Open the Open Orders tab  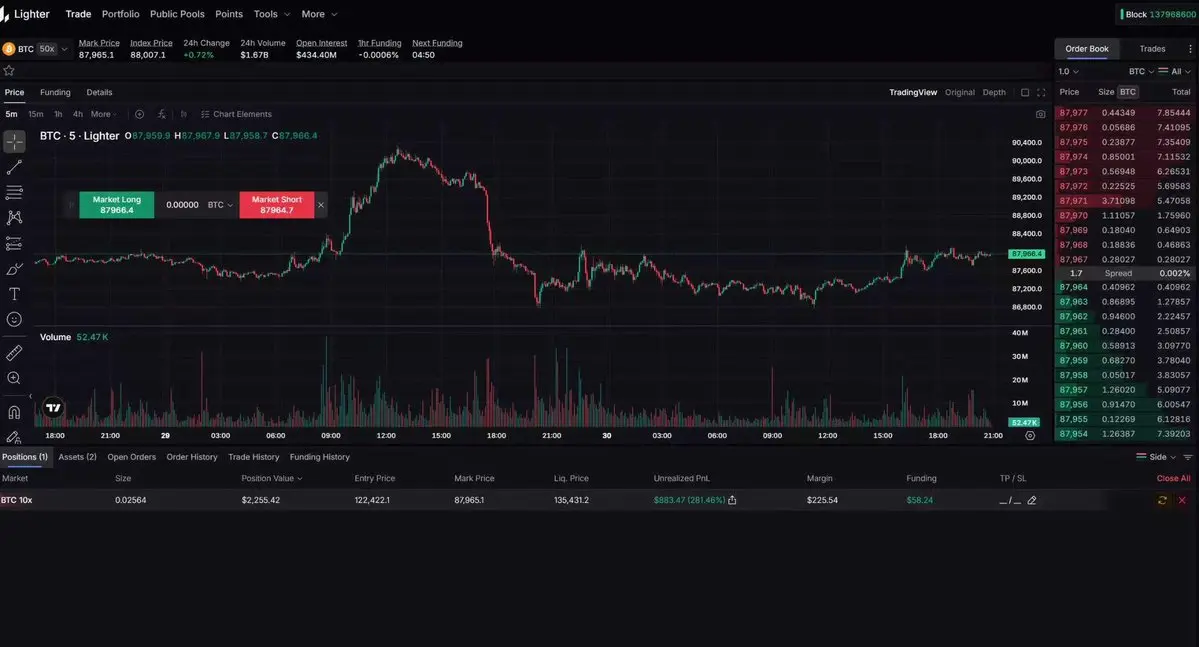click(132, 457)
